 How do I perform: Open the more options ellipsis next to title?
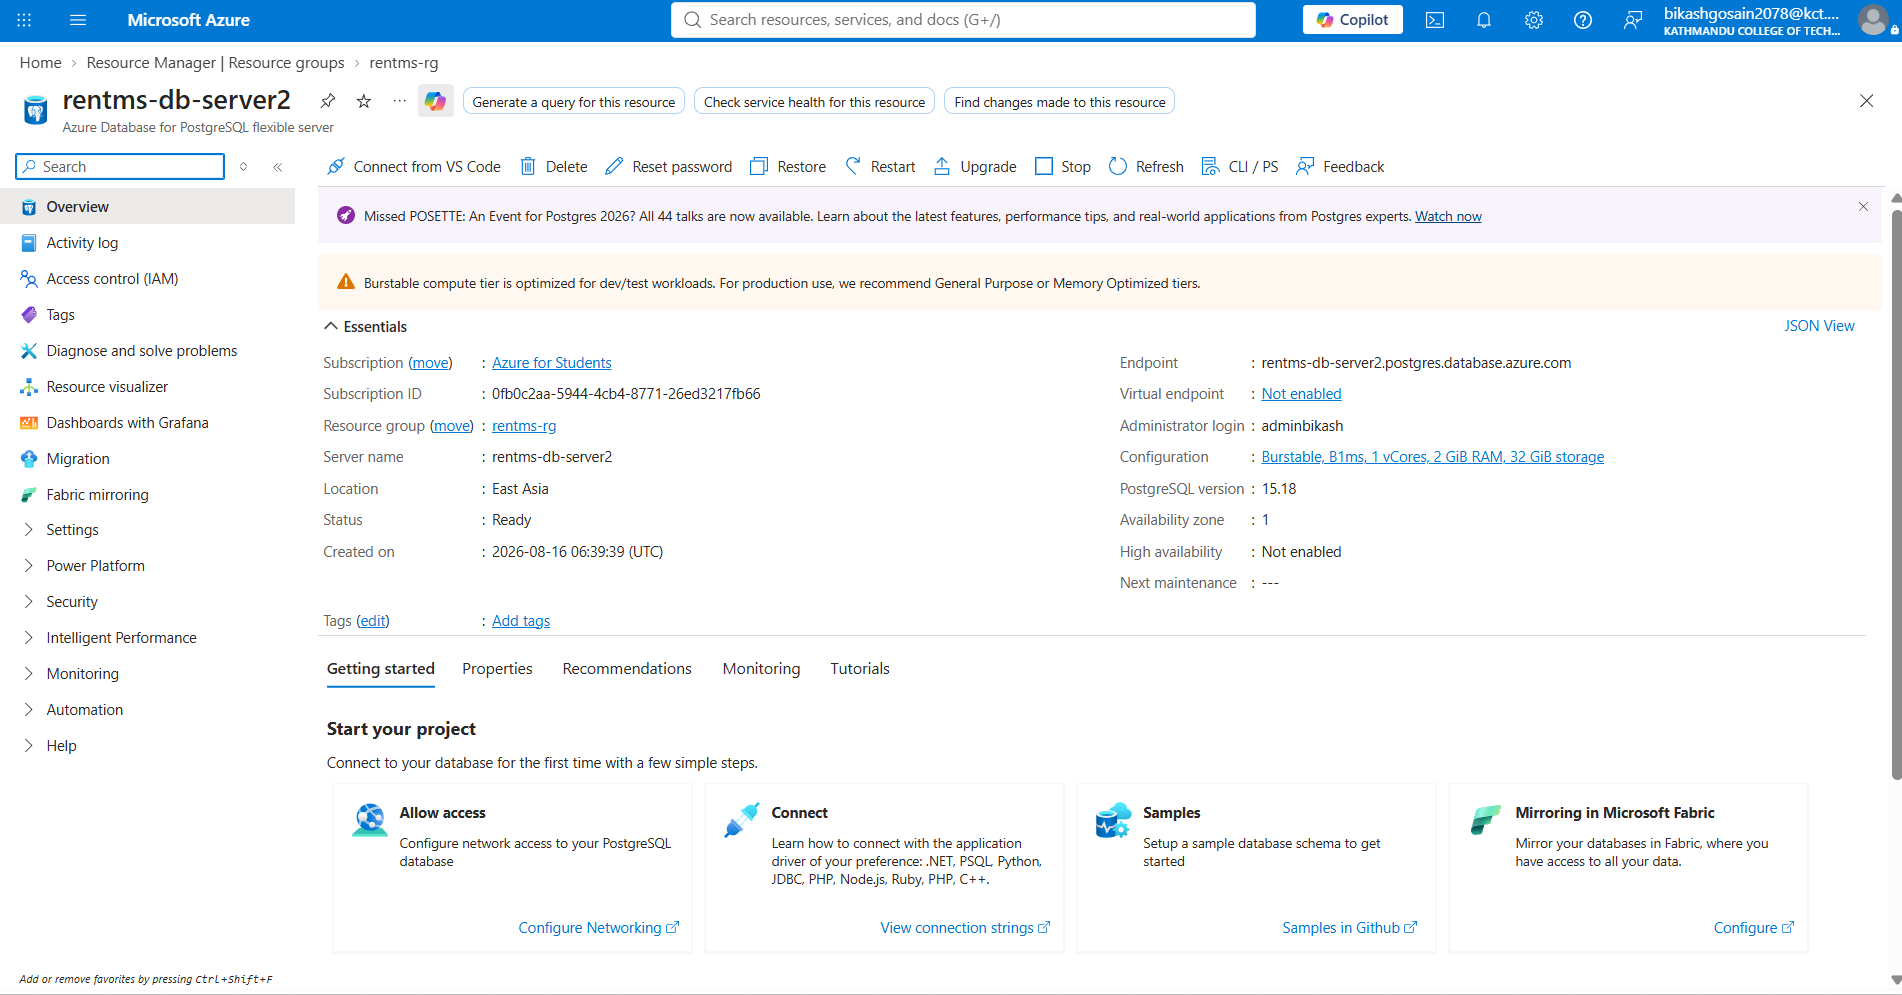click(x=399, y=101)
